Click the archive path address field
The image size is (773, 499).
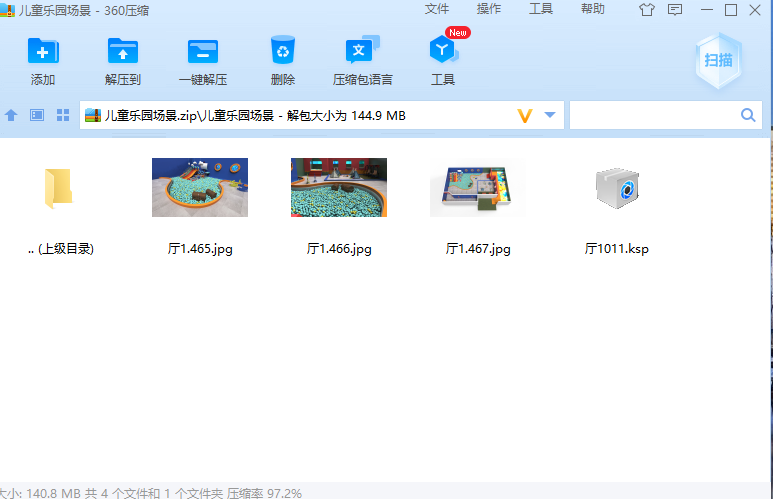(x=322, y=115)
